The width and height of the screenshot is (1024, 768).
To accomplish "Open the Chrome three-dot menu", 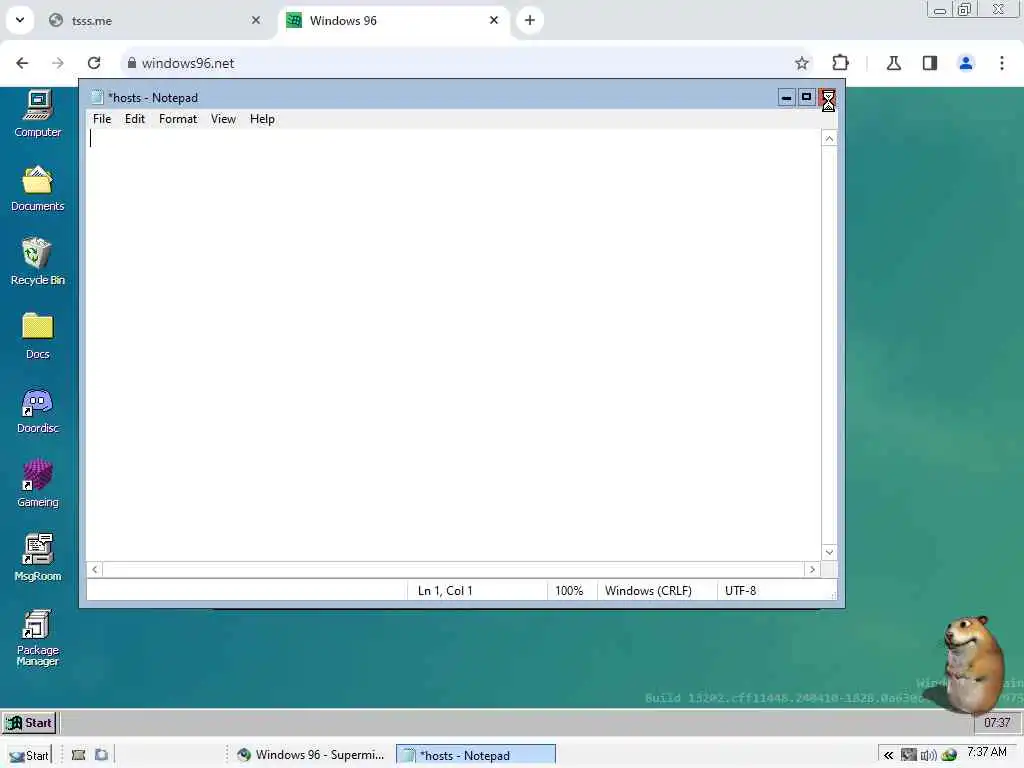I will coord(1002,63).
